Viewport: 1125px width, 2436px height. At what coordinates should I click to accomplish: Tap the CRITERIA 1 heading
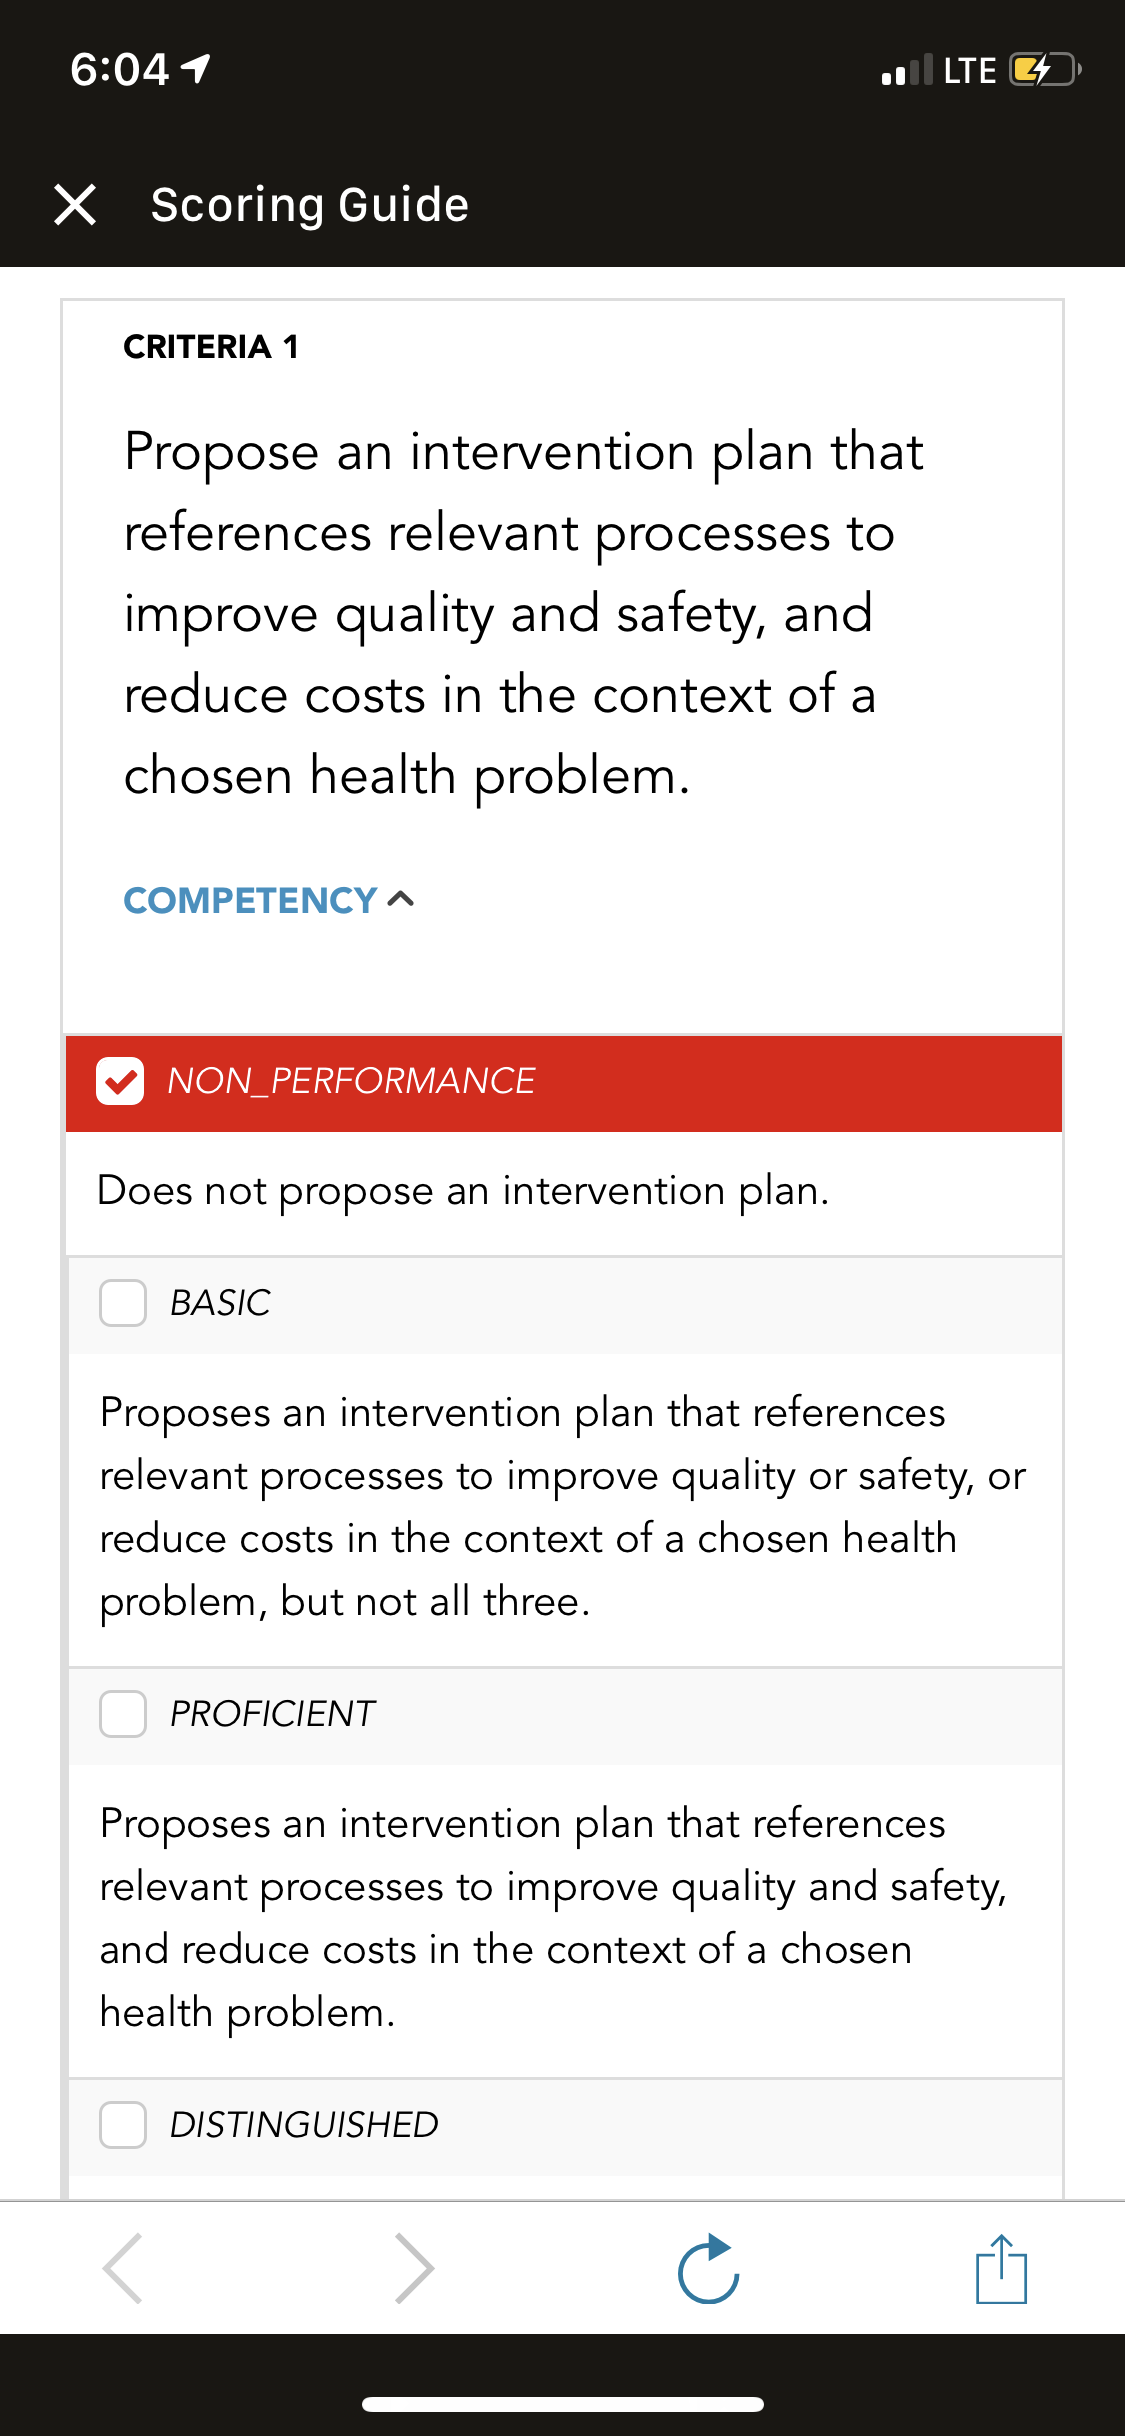click(211, 346)
